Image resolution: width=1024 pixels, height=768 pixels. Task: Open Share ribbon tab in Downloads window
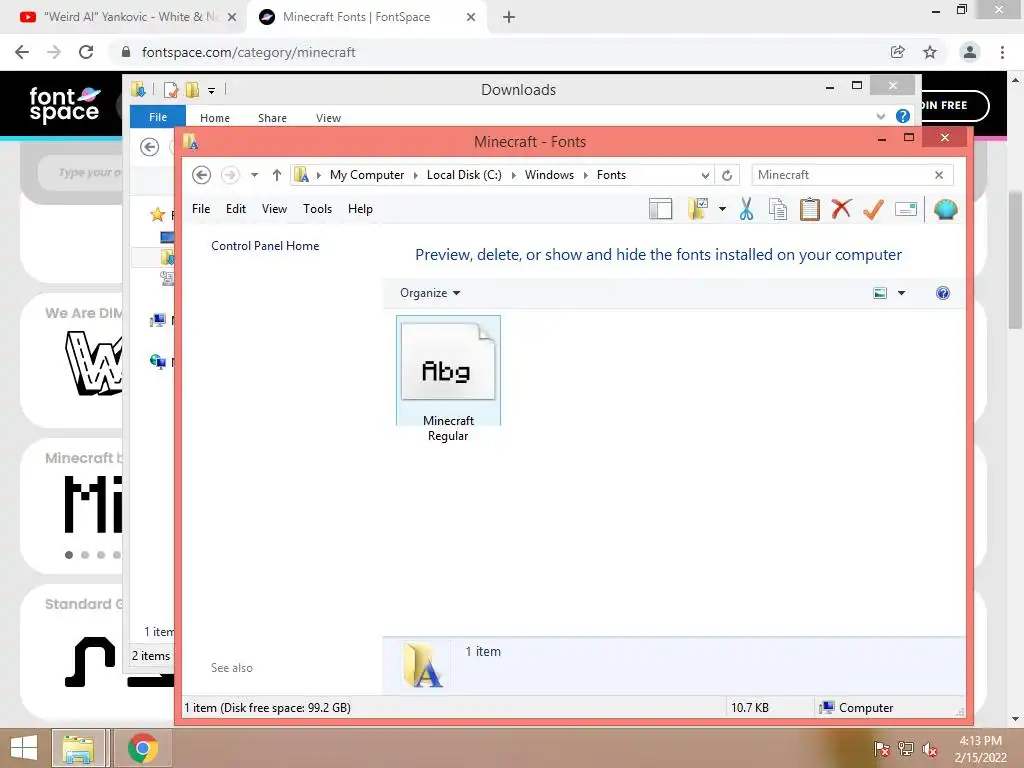click(x=272, y=118)
